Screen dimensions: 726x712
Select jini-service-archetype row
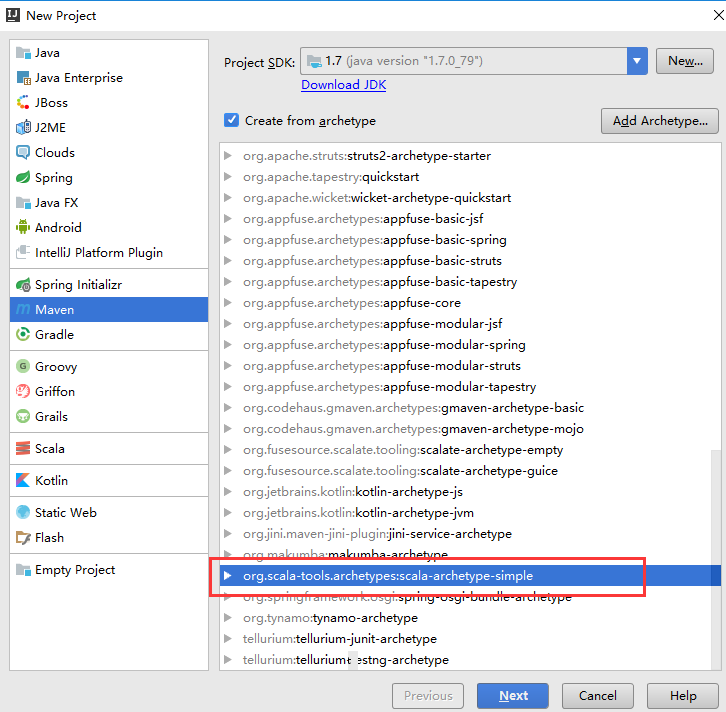465,534
